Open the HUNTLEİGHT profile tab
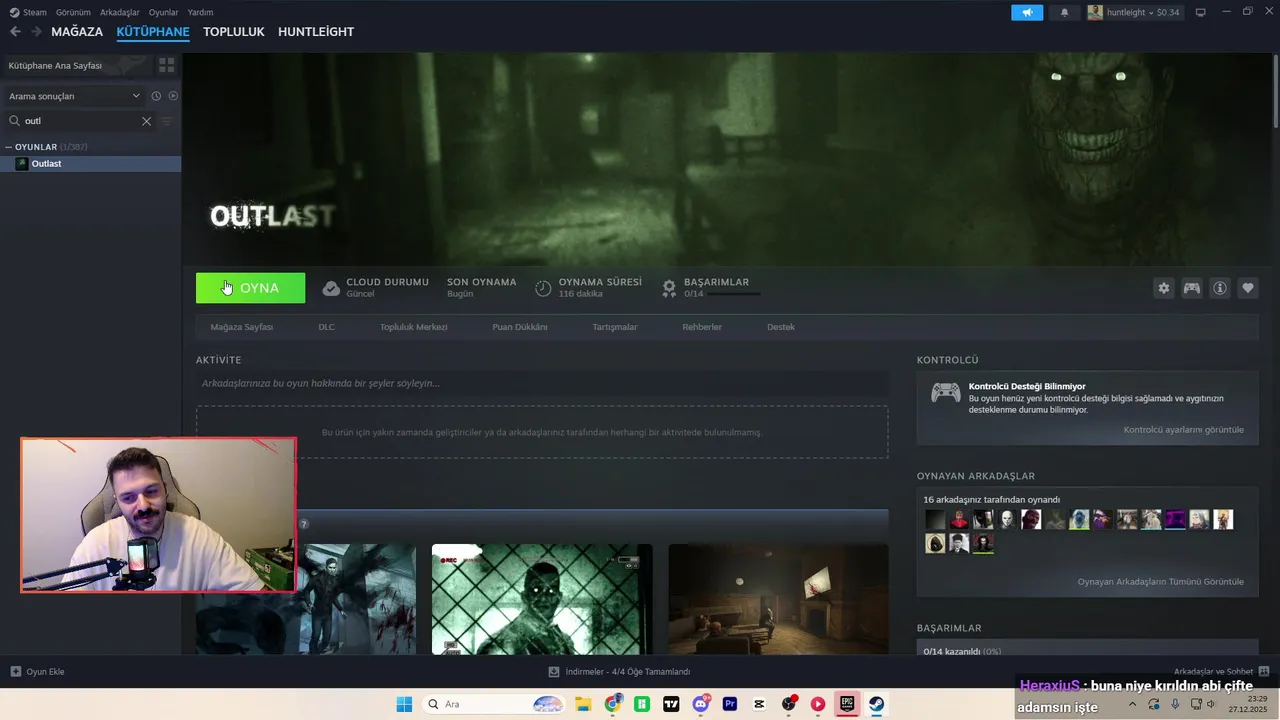This screenshot has height=720, width=1280. tap(316, 32)
